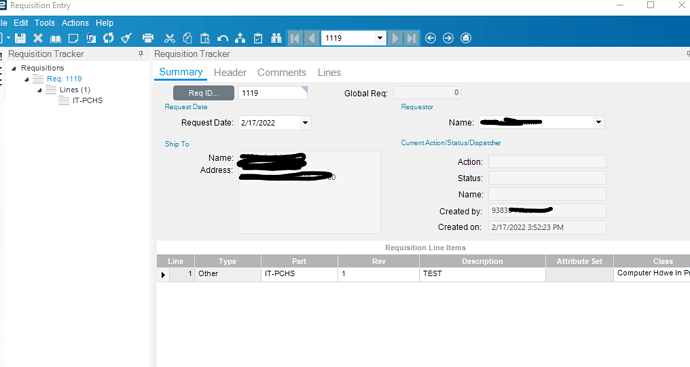690x367 pixels.
Task: Open the Edit menu
Action: click(x=21, y=23)
